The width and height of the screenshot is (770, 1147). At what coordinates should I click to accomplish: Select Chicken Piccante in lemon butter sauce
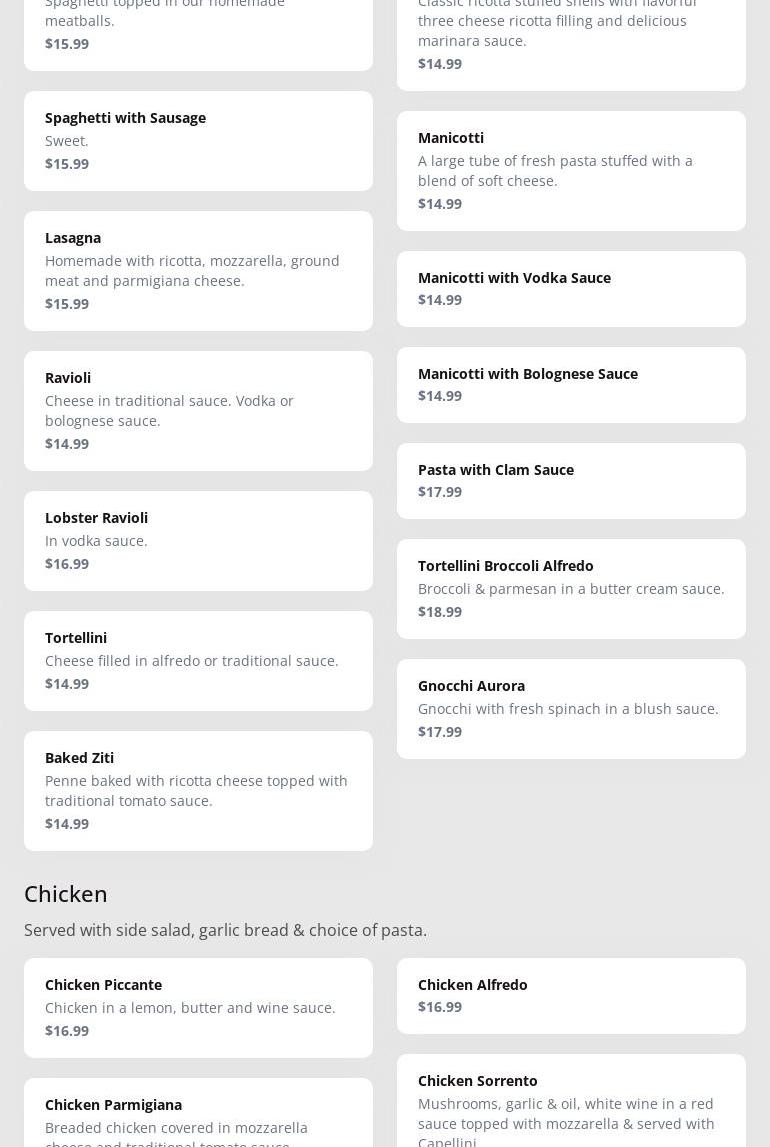point(198,1007)
